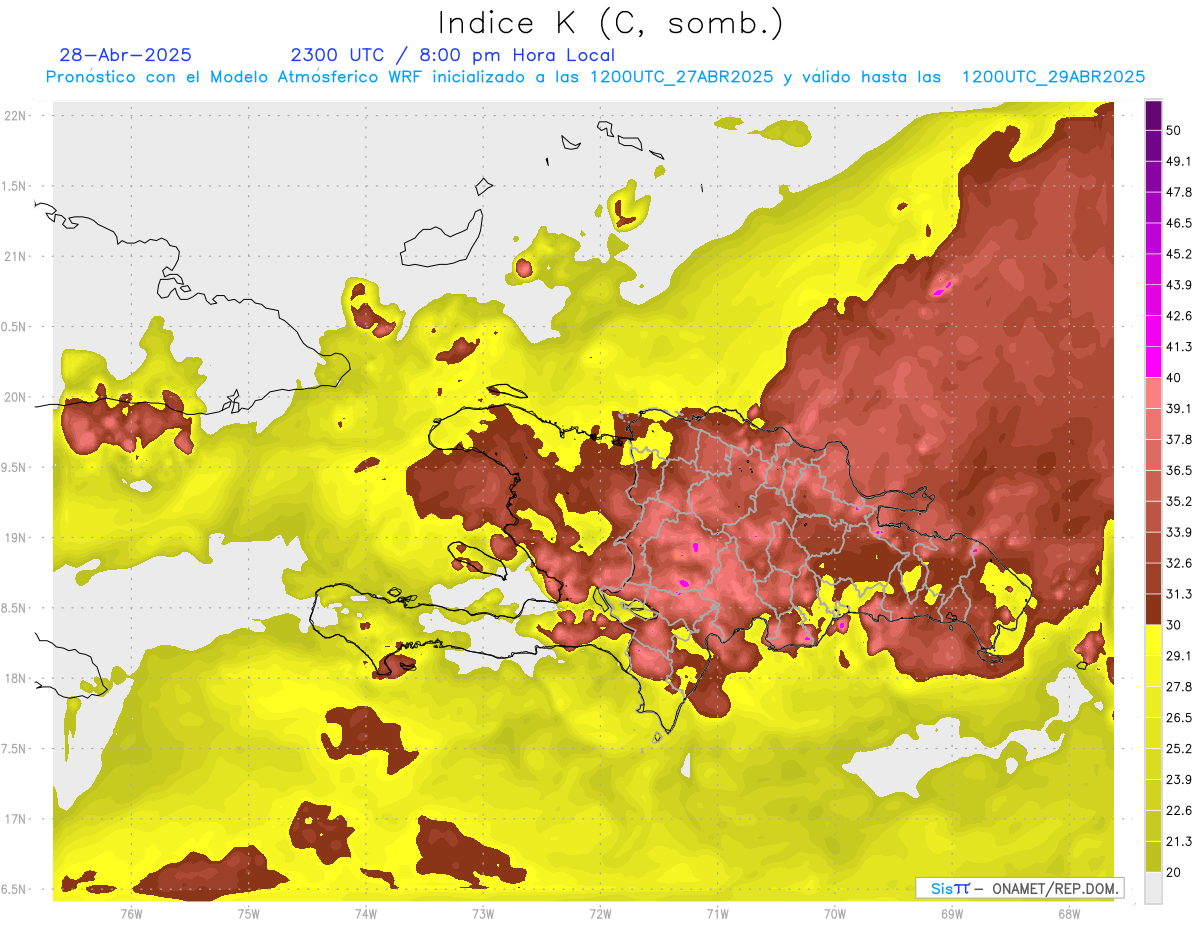Click the legend value '35.2'
This screenshot has height=927, width=1200.
point(1179,501)
